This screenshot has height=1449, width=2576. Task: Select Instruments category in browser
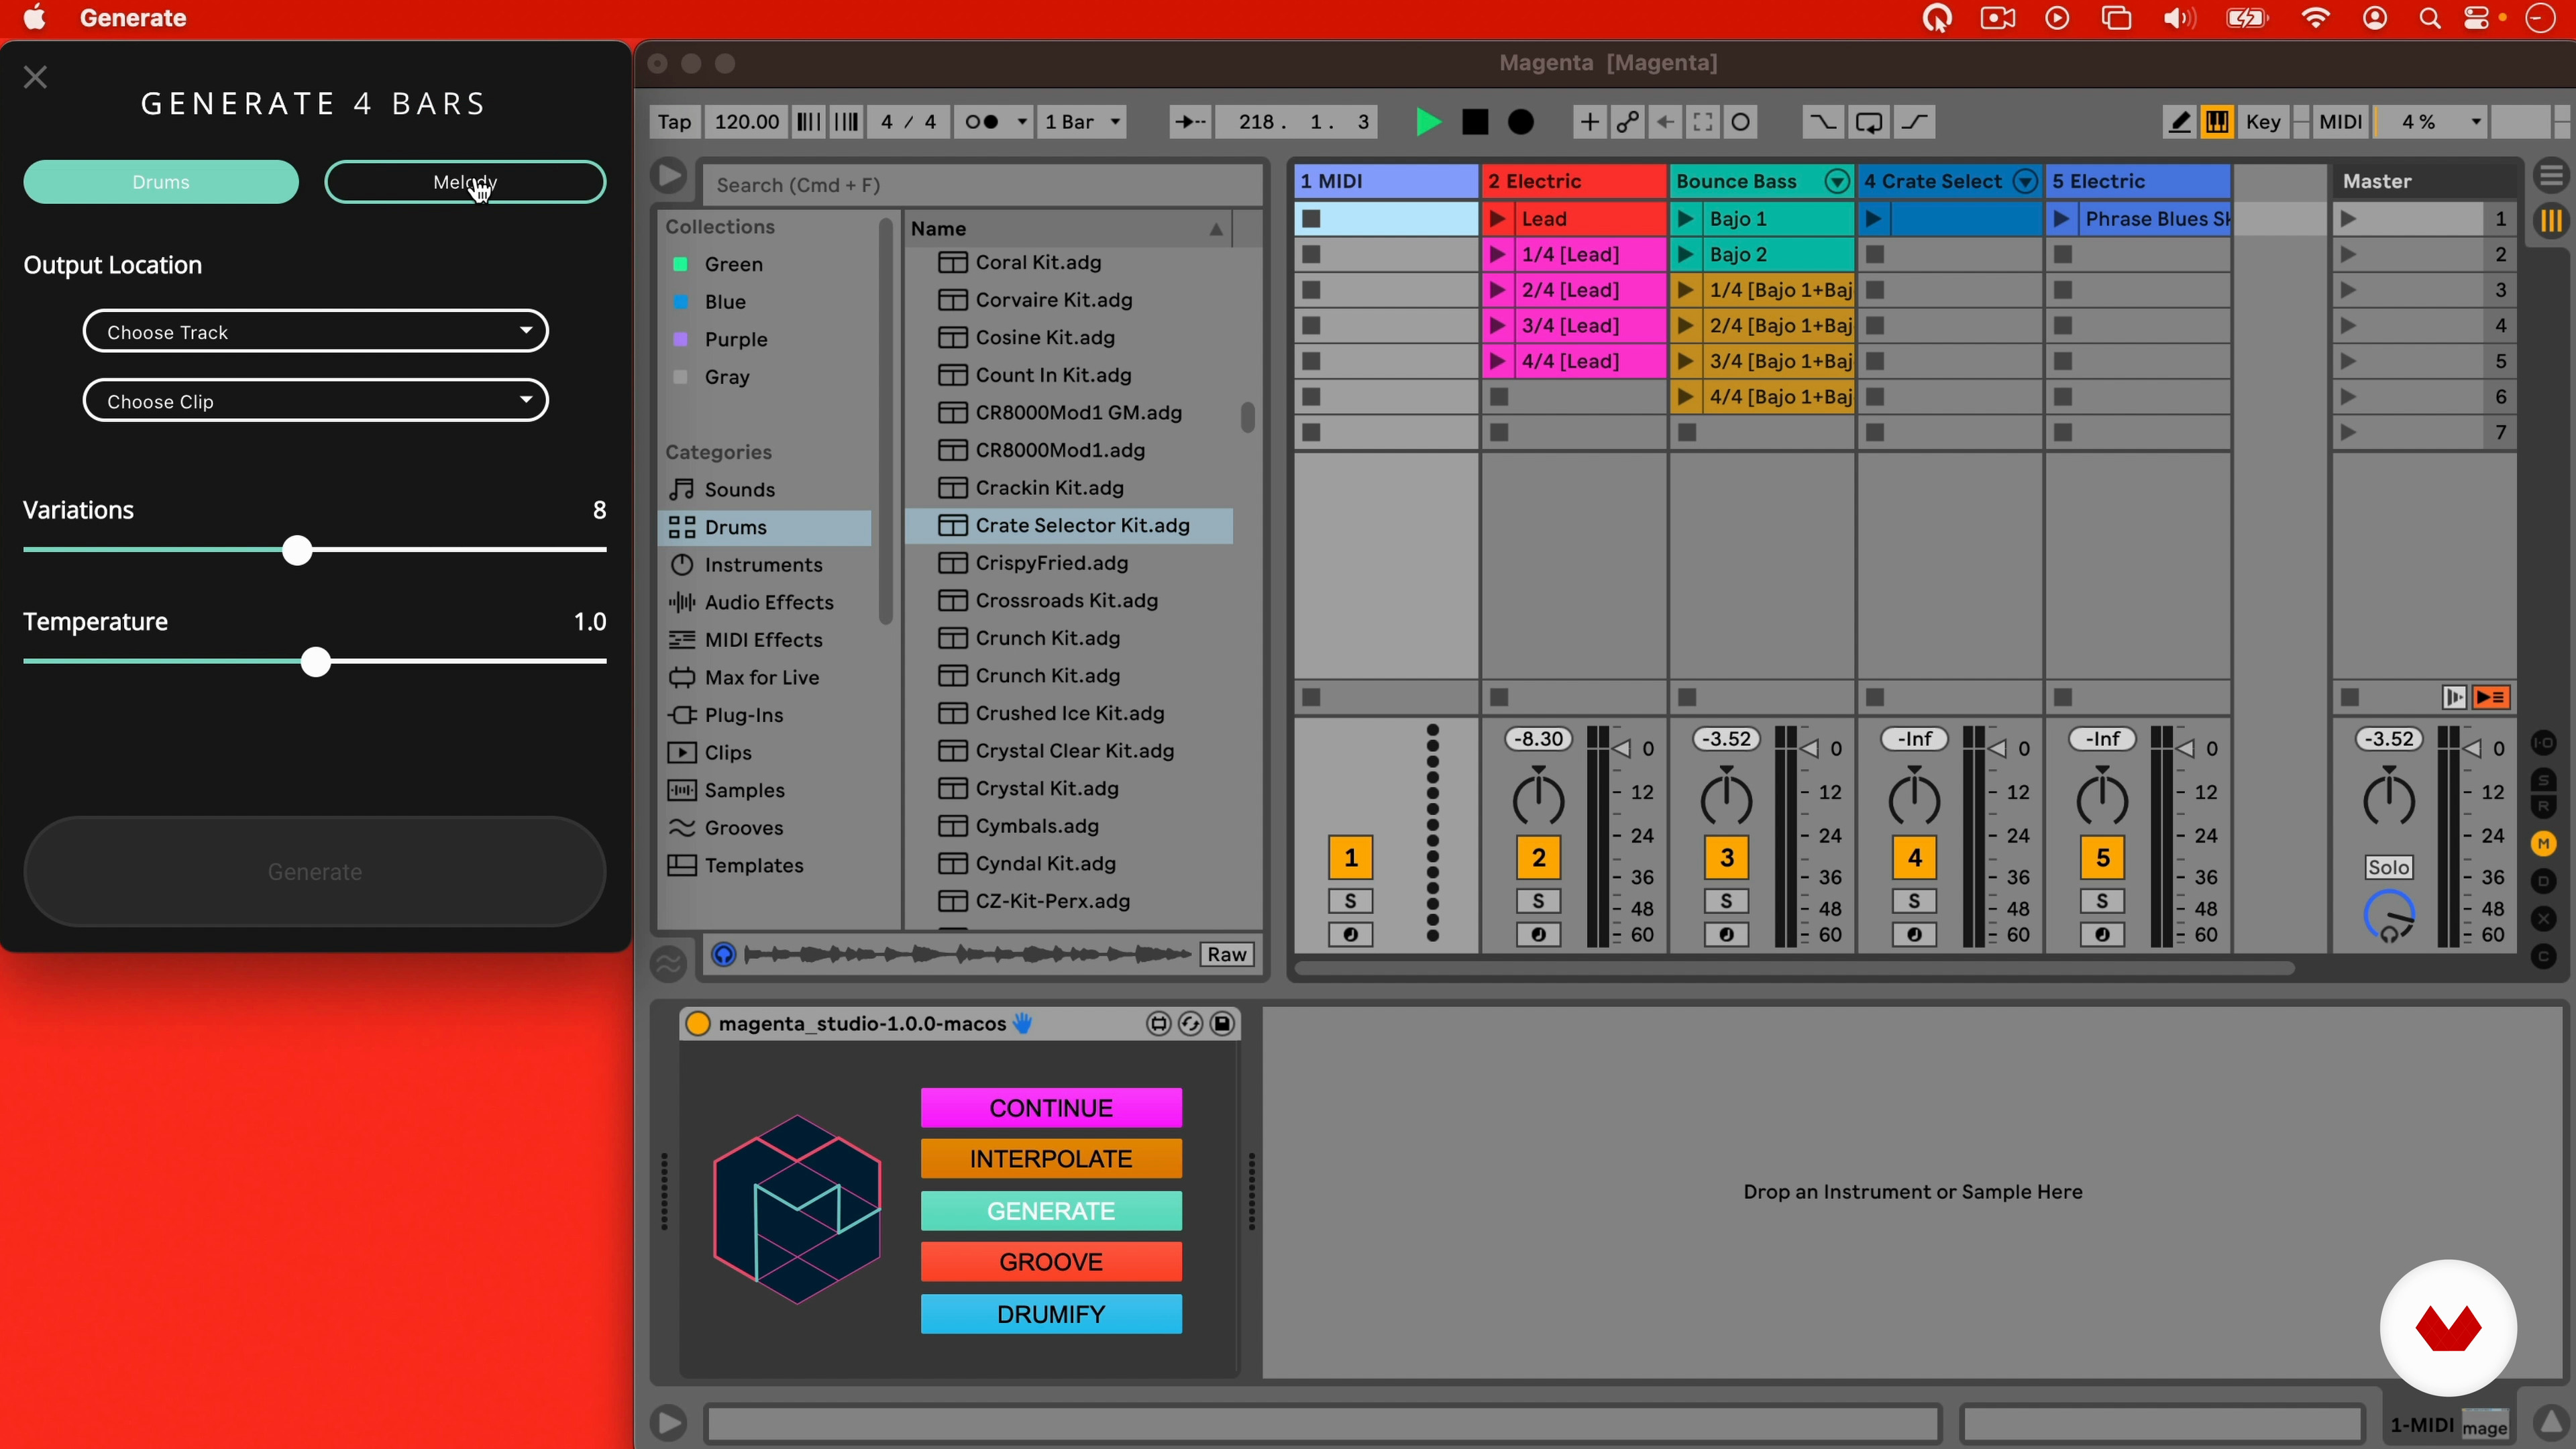pos(765,565)
